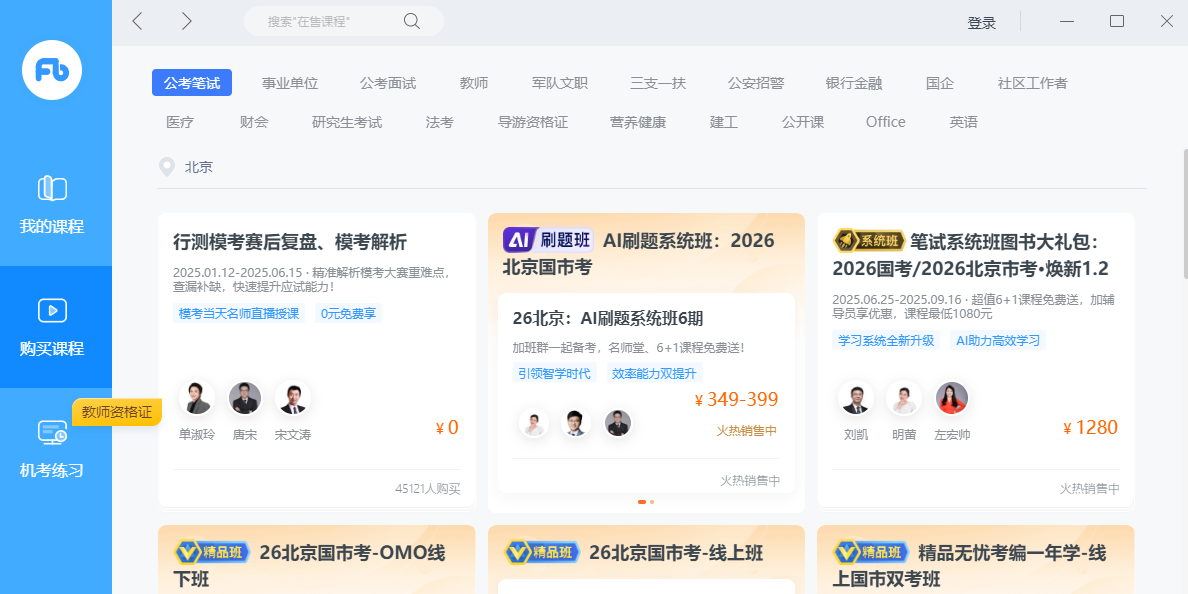Click the vertical scrollbar thumb
The height and width of the screenshot is (594, 1188).
[x=1184, y=214]
